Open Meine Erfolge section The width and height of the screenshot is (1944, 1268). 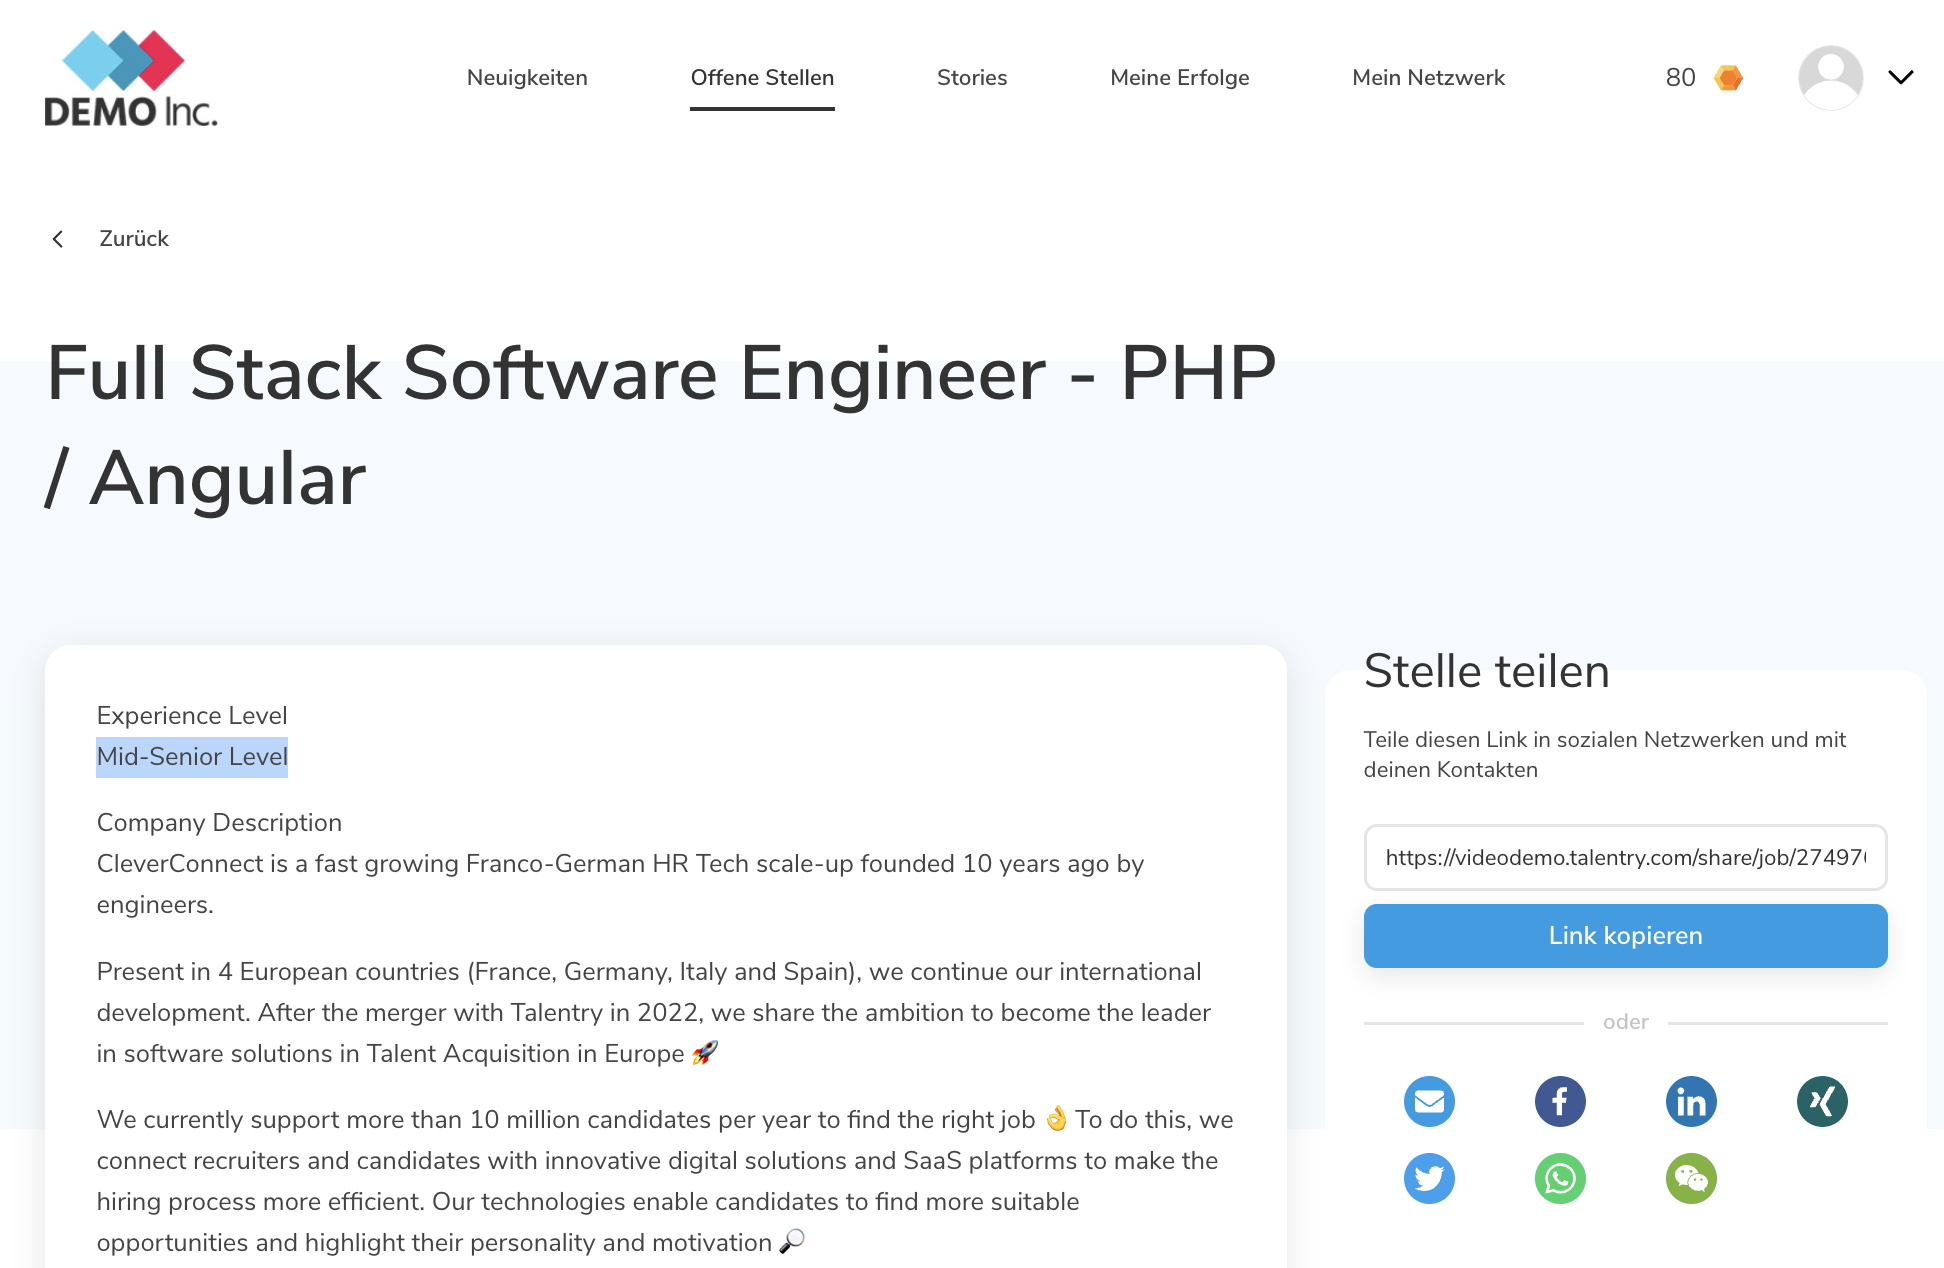click(1180, 78)
